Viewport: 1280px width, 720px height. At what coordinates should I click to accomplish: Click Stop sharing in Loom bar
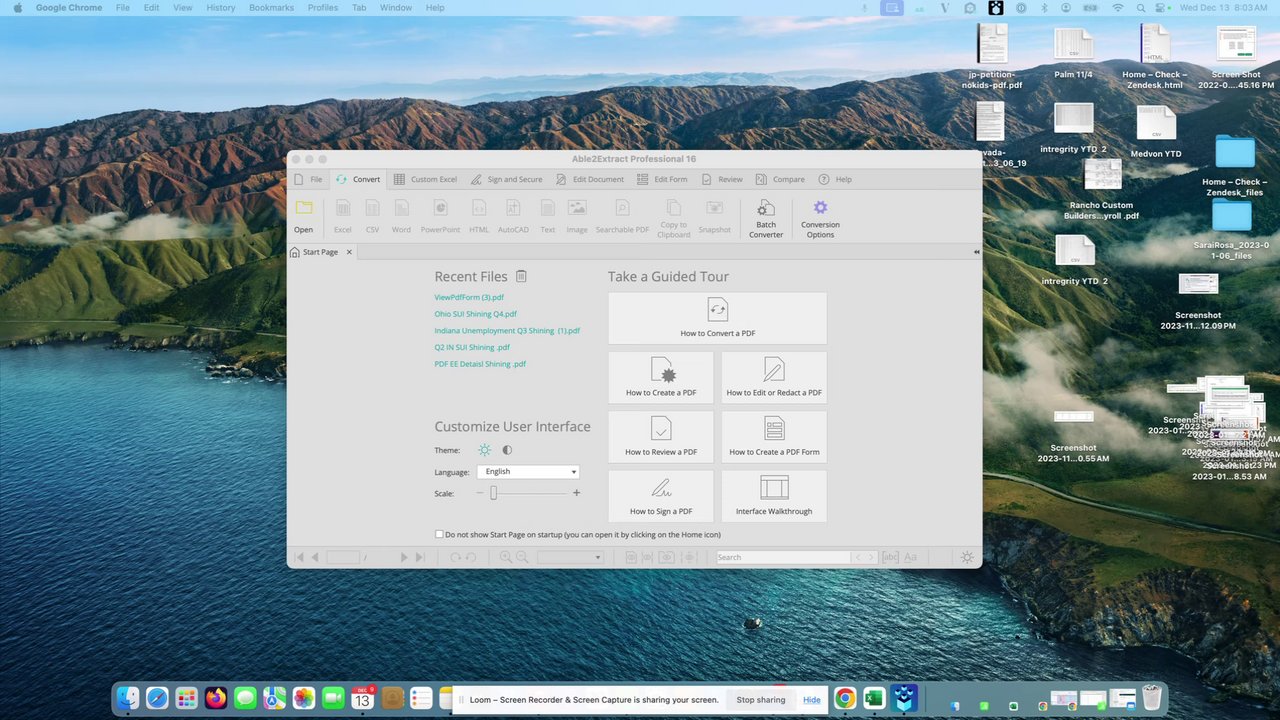tap(761, 700)
